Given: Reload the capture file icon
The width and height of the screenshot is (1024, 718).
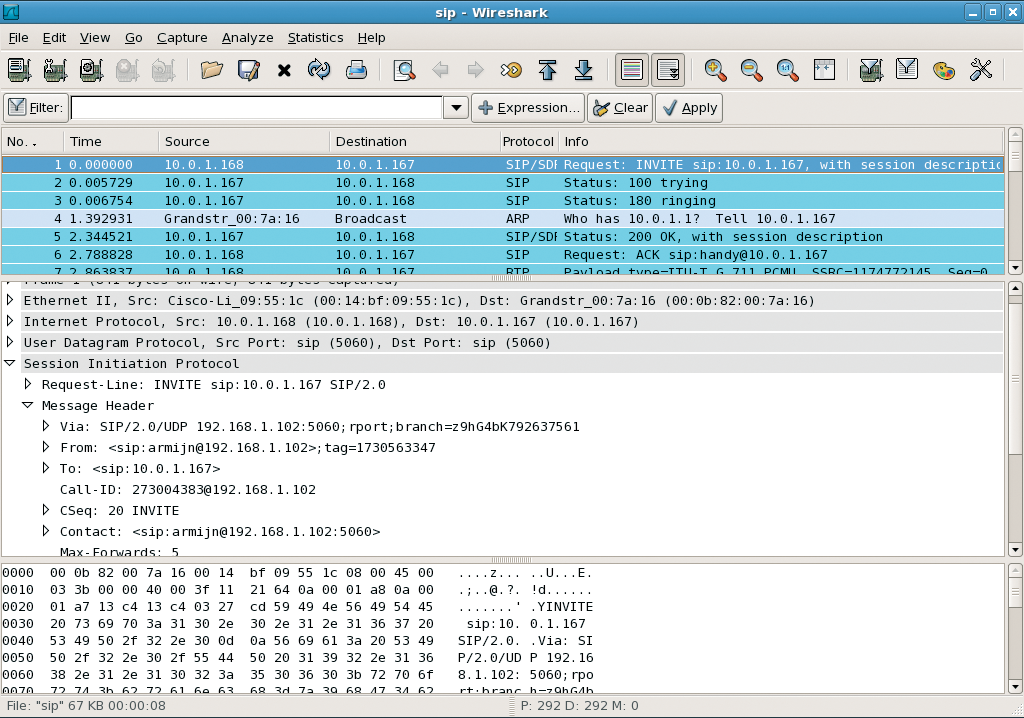Looking at the screenshot, I should pyautogui.click(x=319, y=69).
